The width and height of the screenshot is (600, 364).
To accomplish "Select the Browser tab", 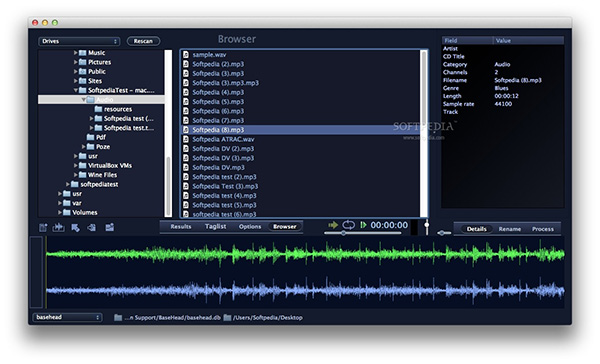I will click(x=285, y=227).
